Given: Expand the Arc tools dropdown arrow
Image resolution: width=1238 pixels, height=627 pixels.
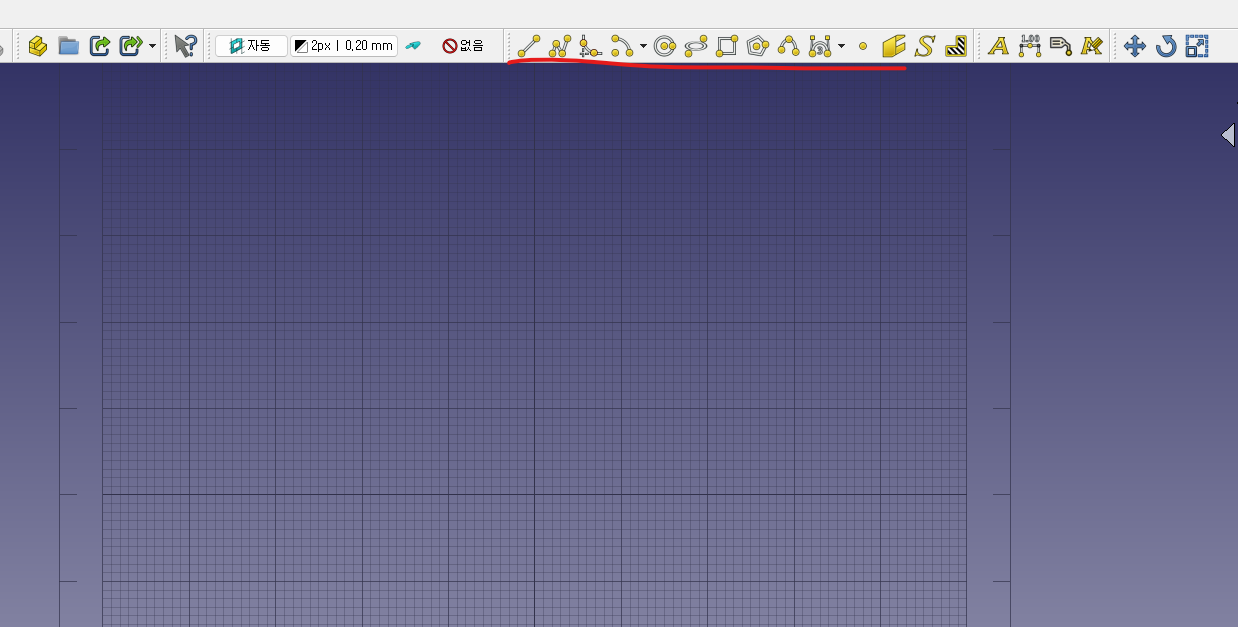Looking at the screenshot, I should [x=643, y=46].
